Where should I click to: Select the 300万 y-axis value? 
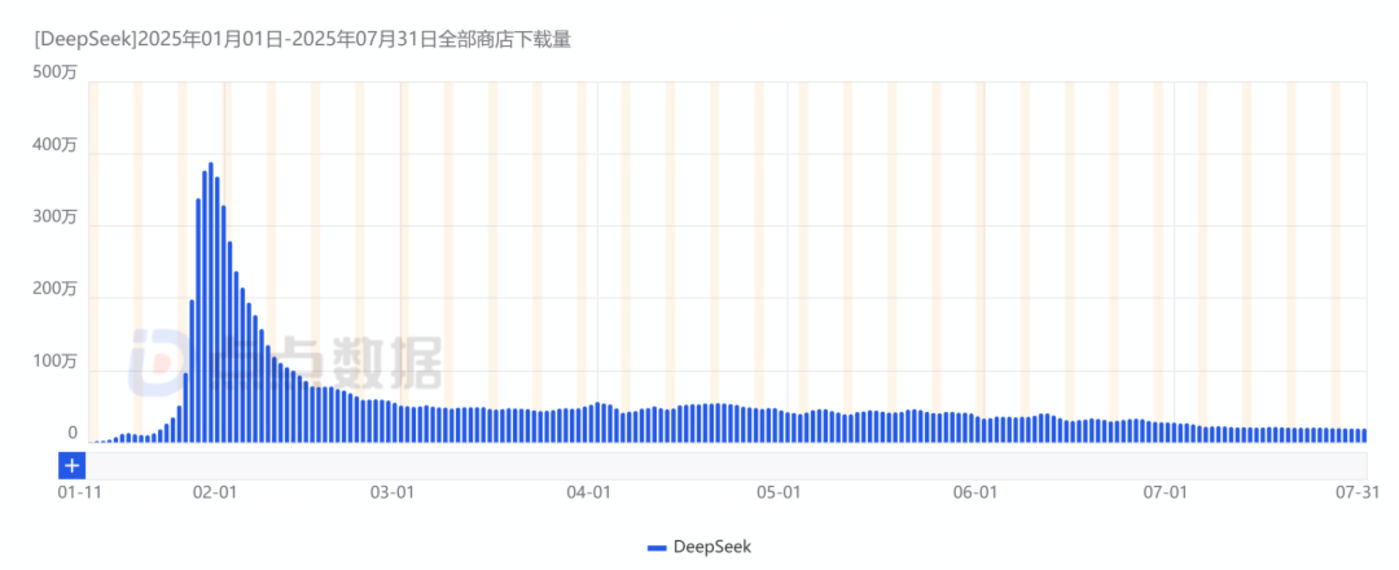[57, 217]
